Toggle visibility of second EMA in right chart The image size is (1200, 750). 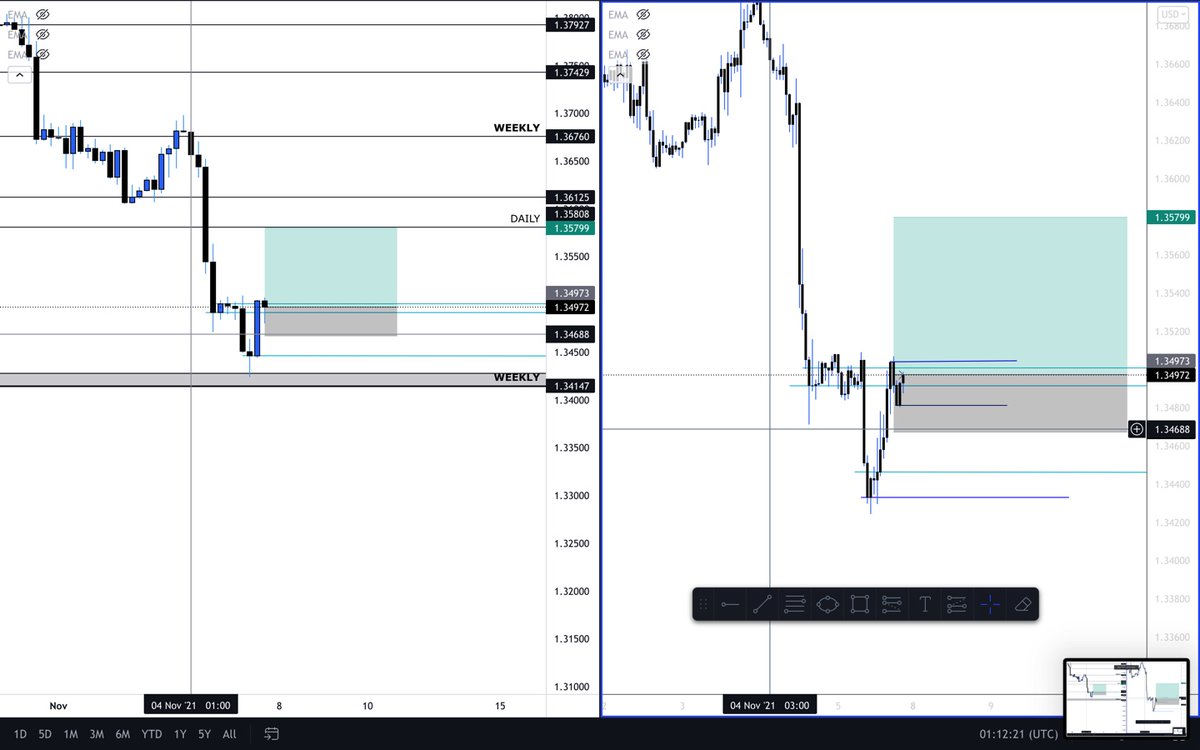click(x=643, y=34)
